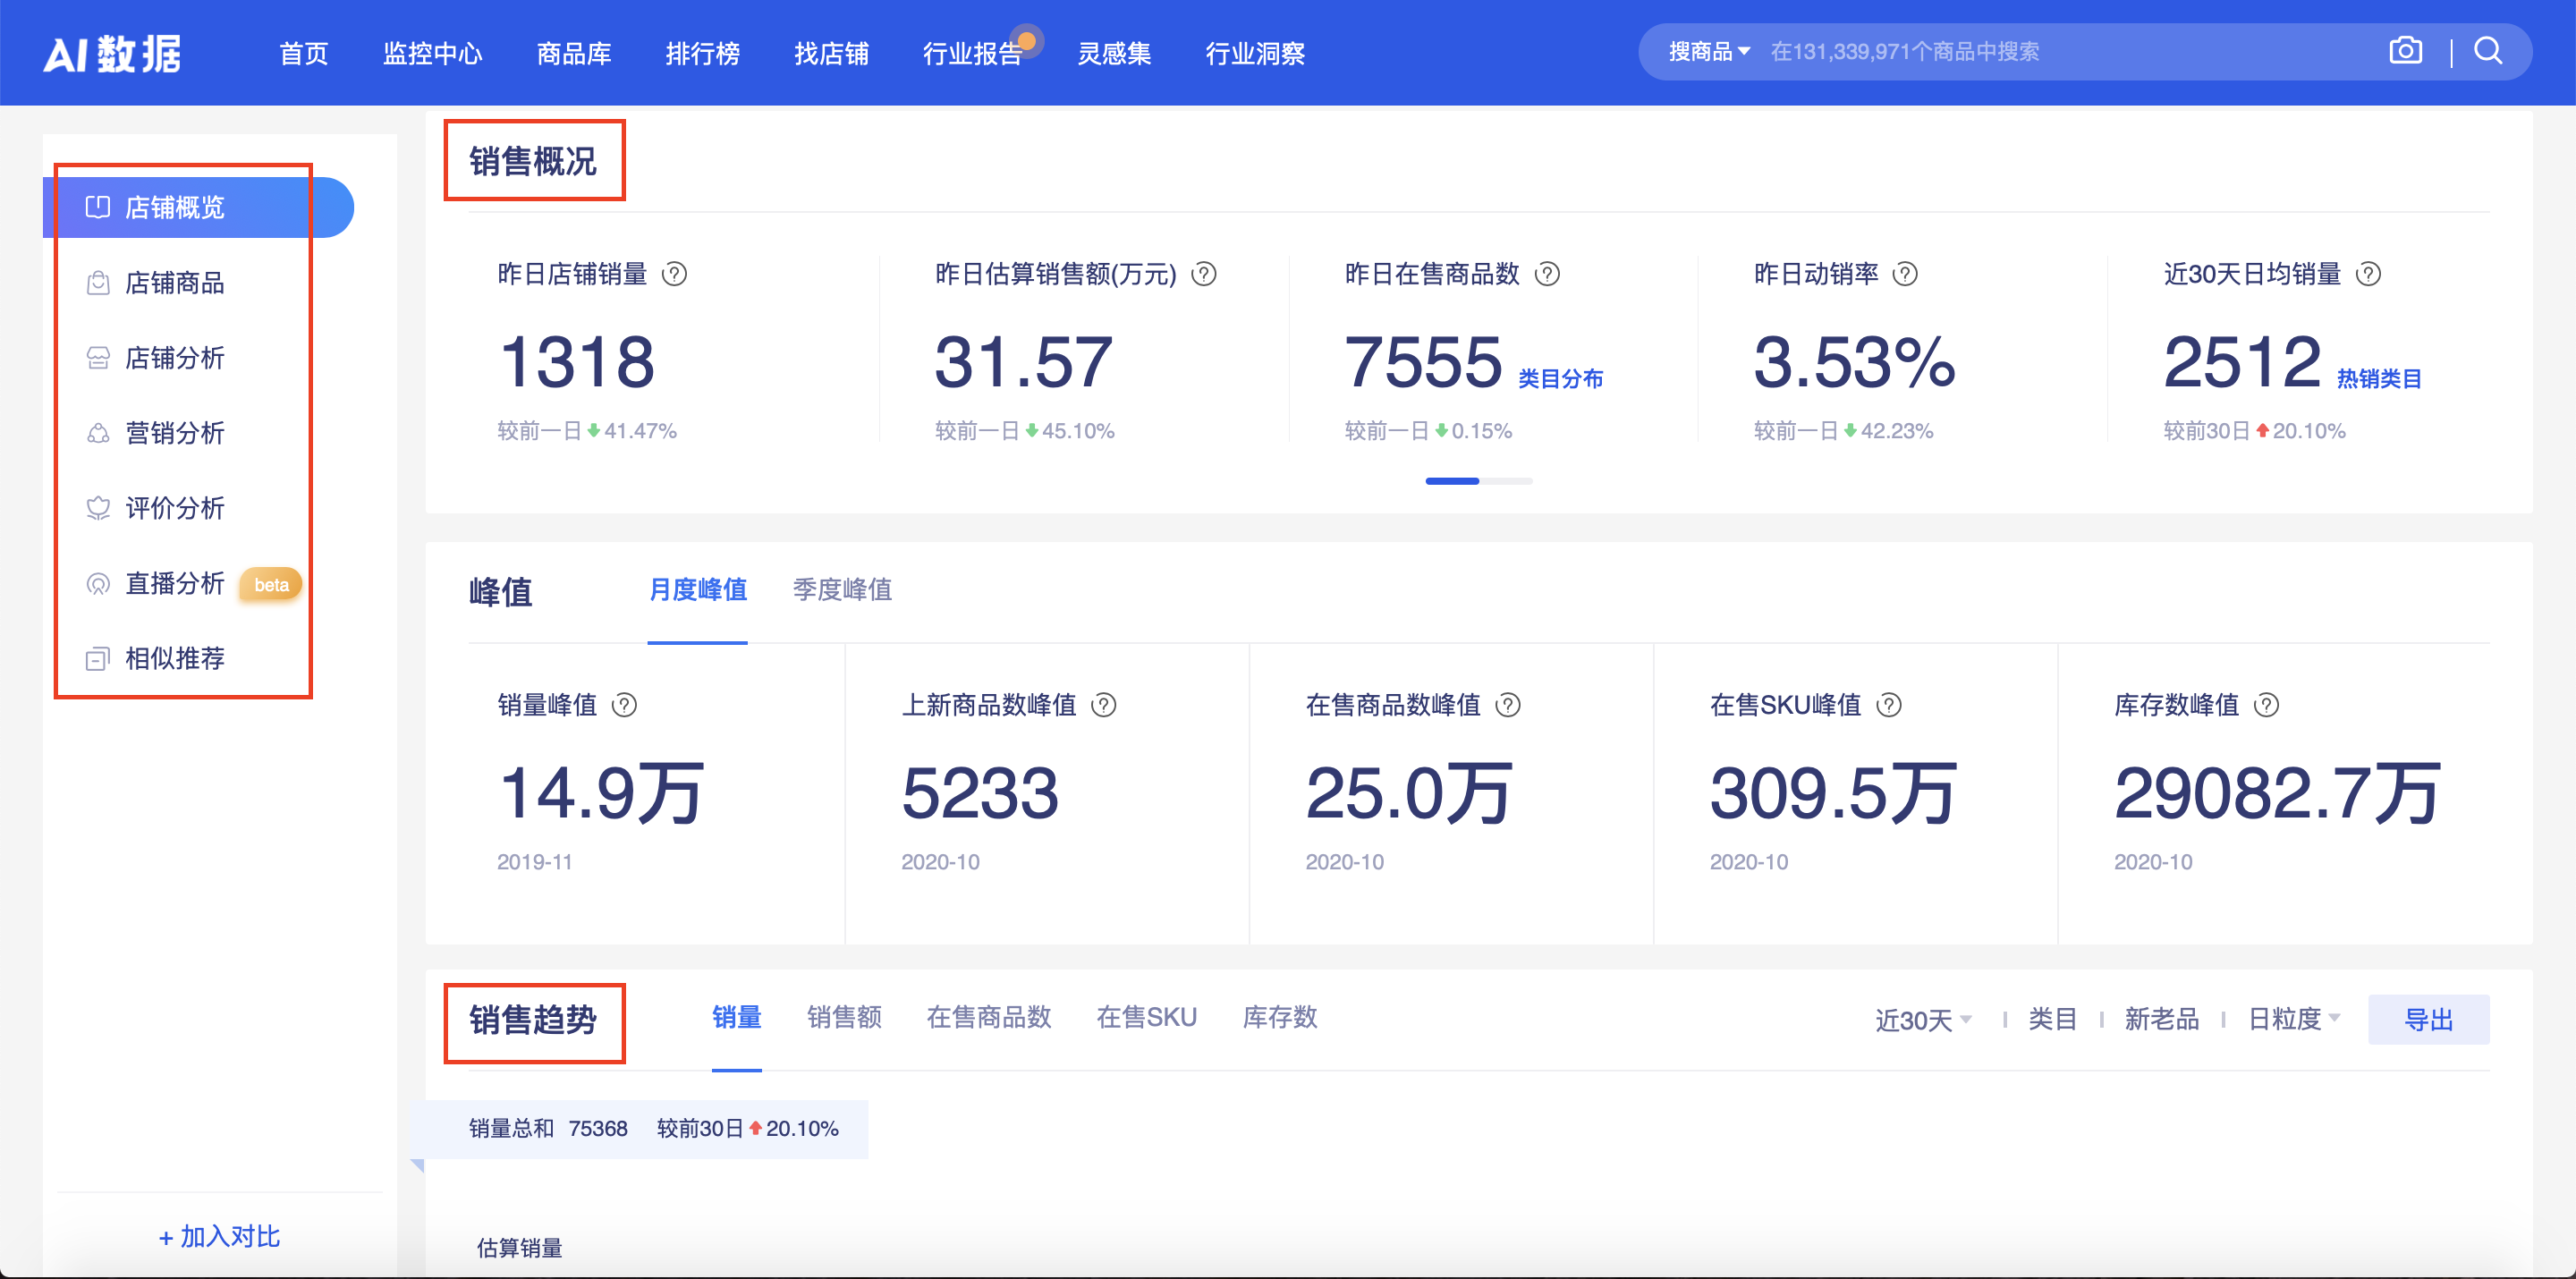2576x1279 pixels.
Task: Select 评价分析 in the sidebar
Action: tap(175, 508)
